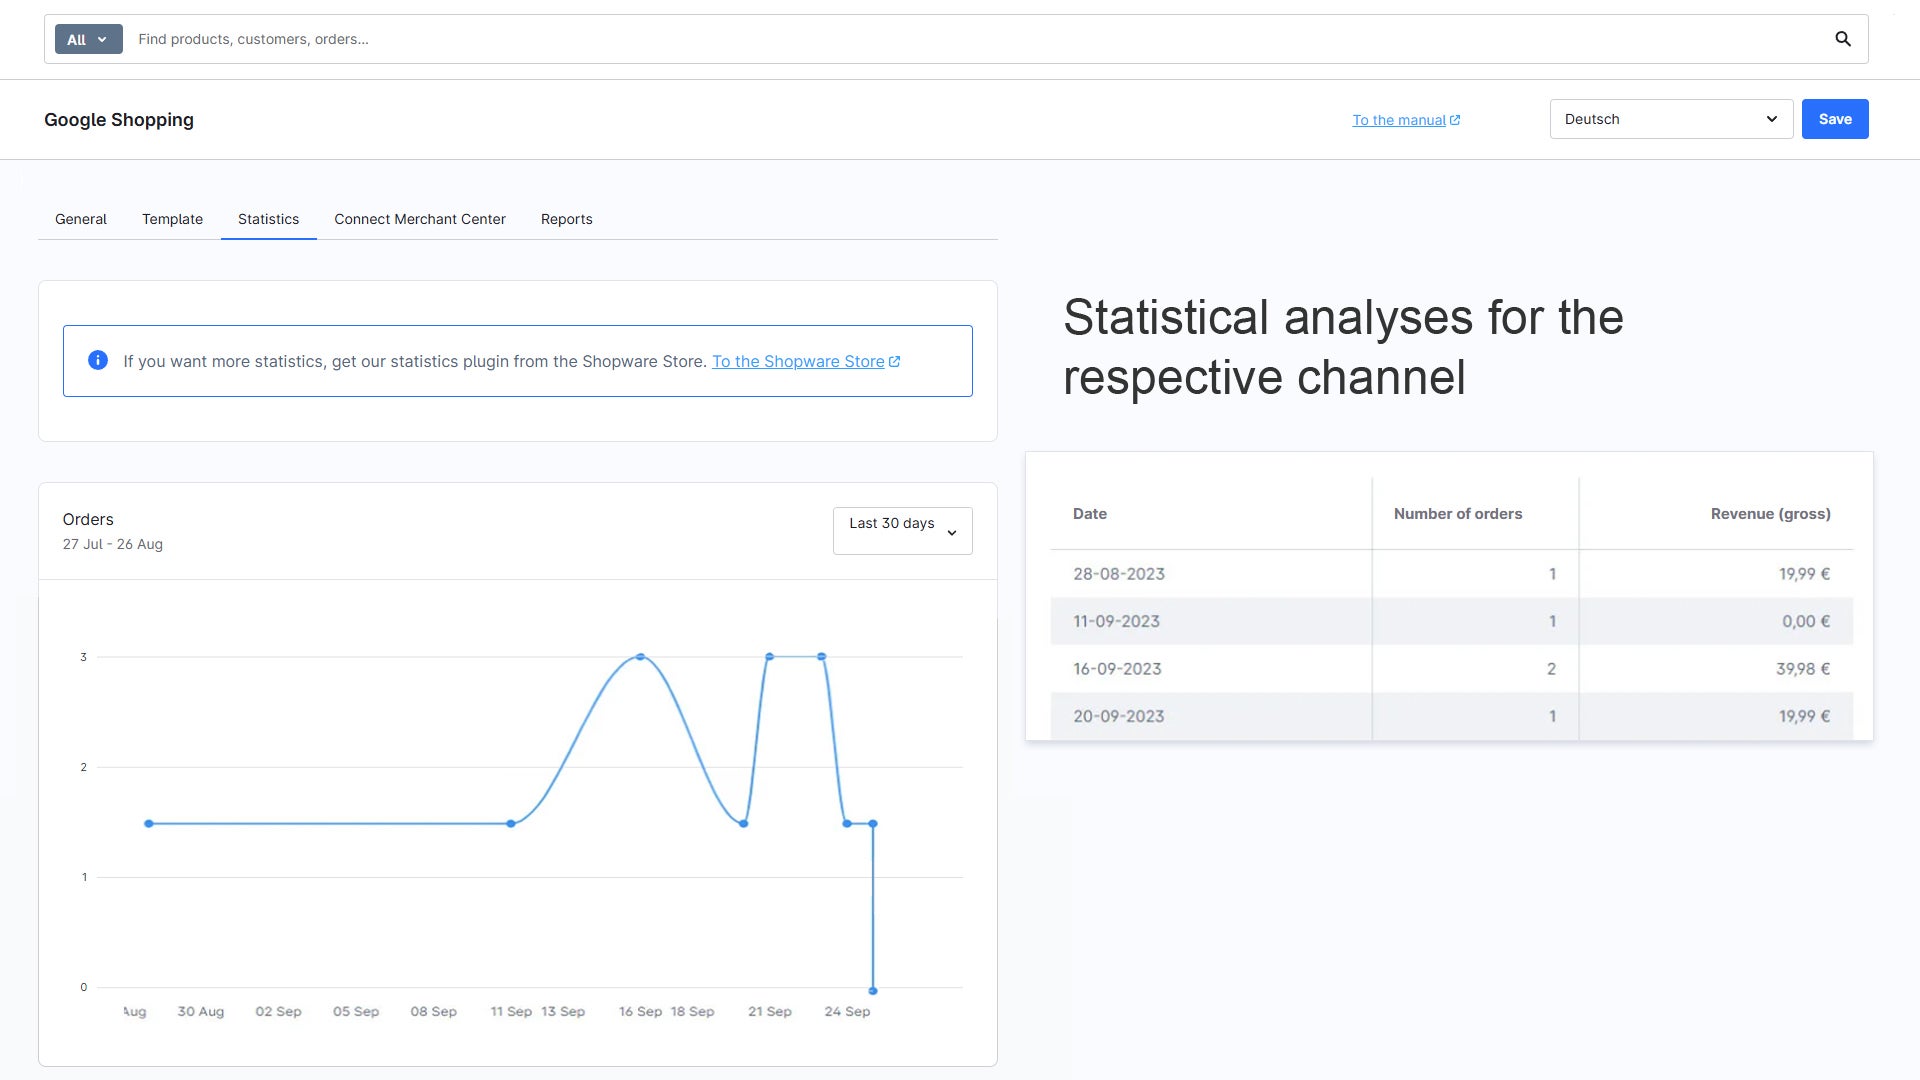The height and width of the screenshot is (1080, 1920).
Task: Click the Google Shopping page title
Action: pos(119,120)
